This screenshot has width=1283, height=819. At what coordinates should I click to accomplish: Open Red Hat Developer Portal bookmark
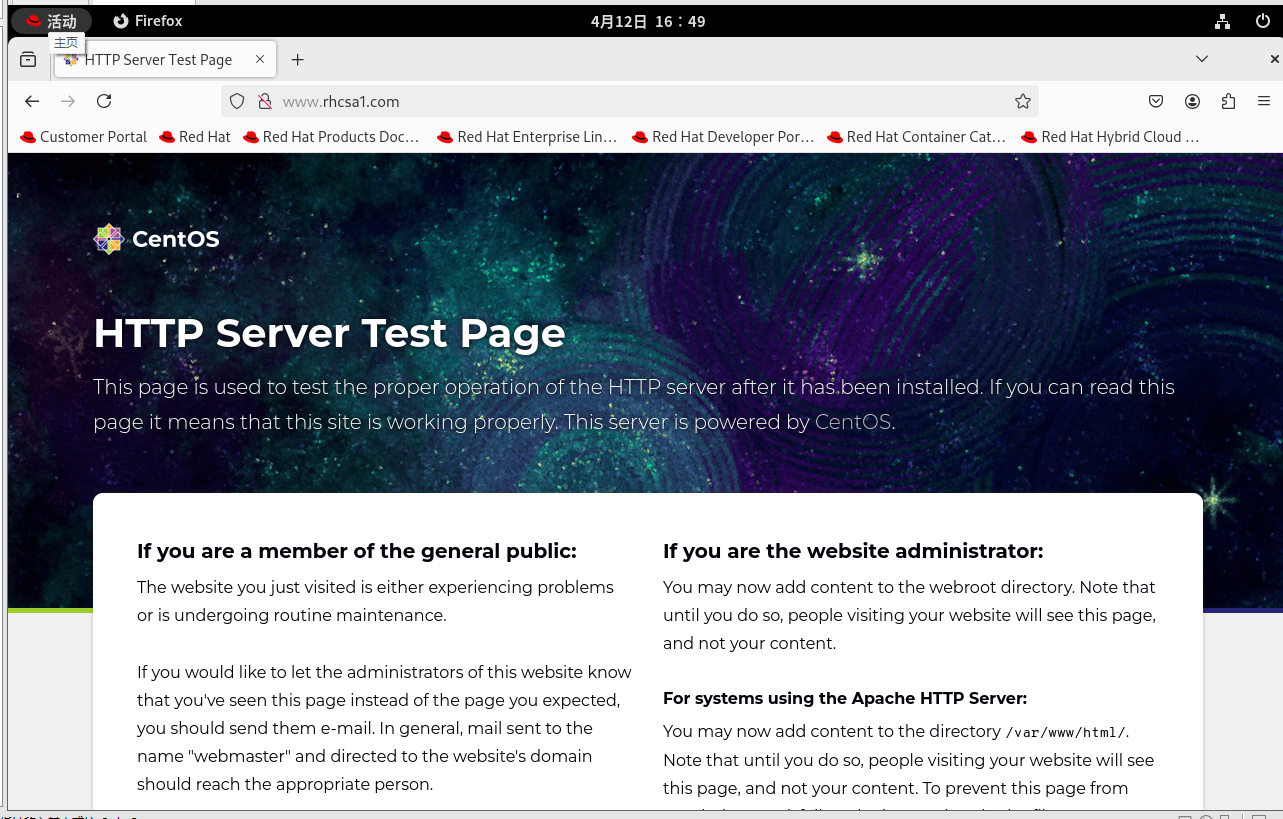coord(723,137)
